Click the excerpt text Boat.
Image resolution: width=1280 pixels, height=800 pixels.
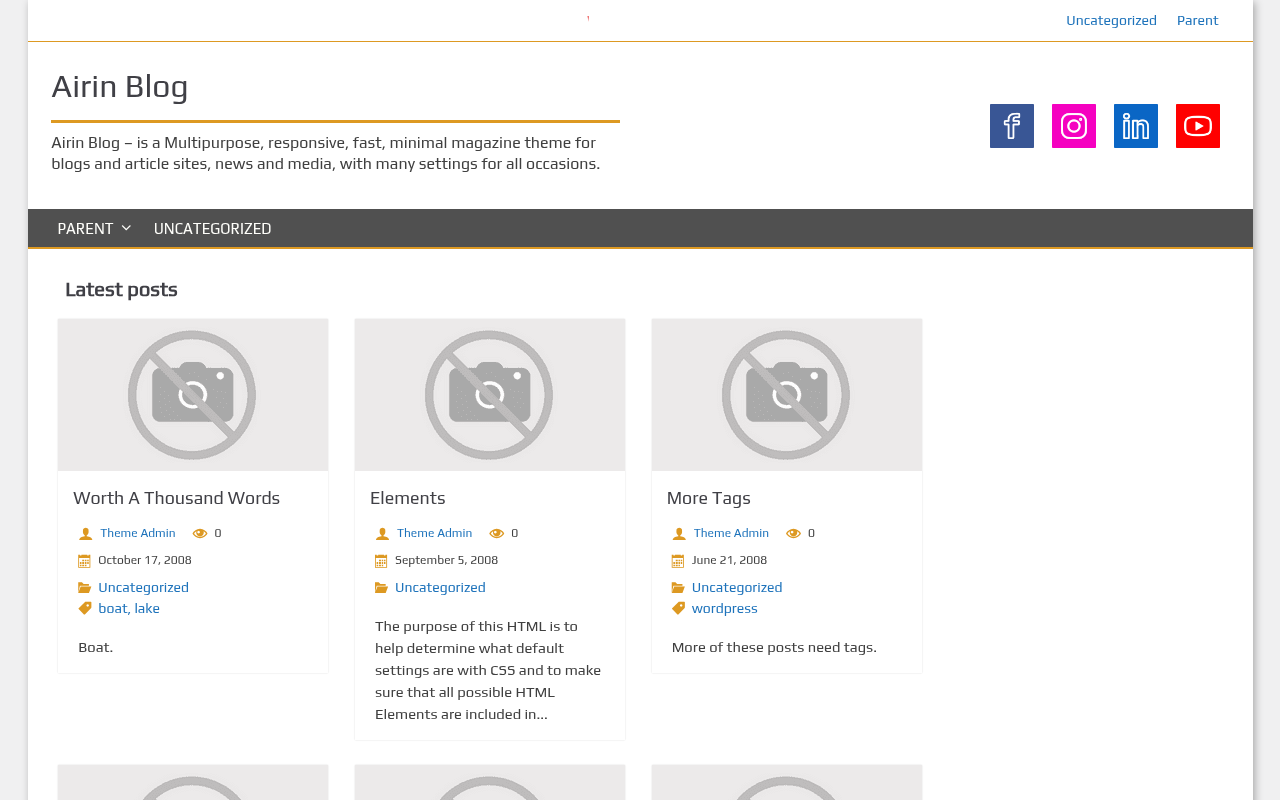96,647
